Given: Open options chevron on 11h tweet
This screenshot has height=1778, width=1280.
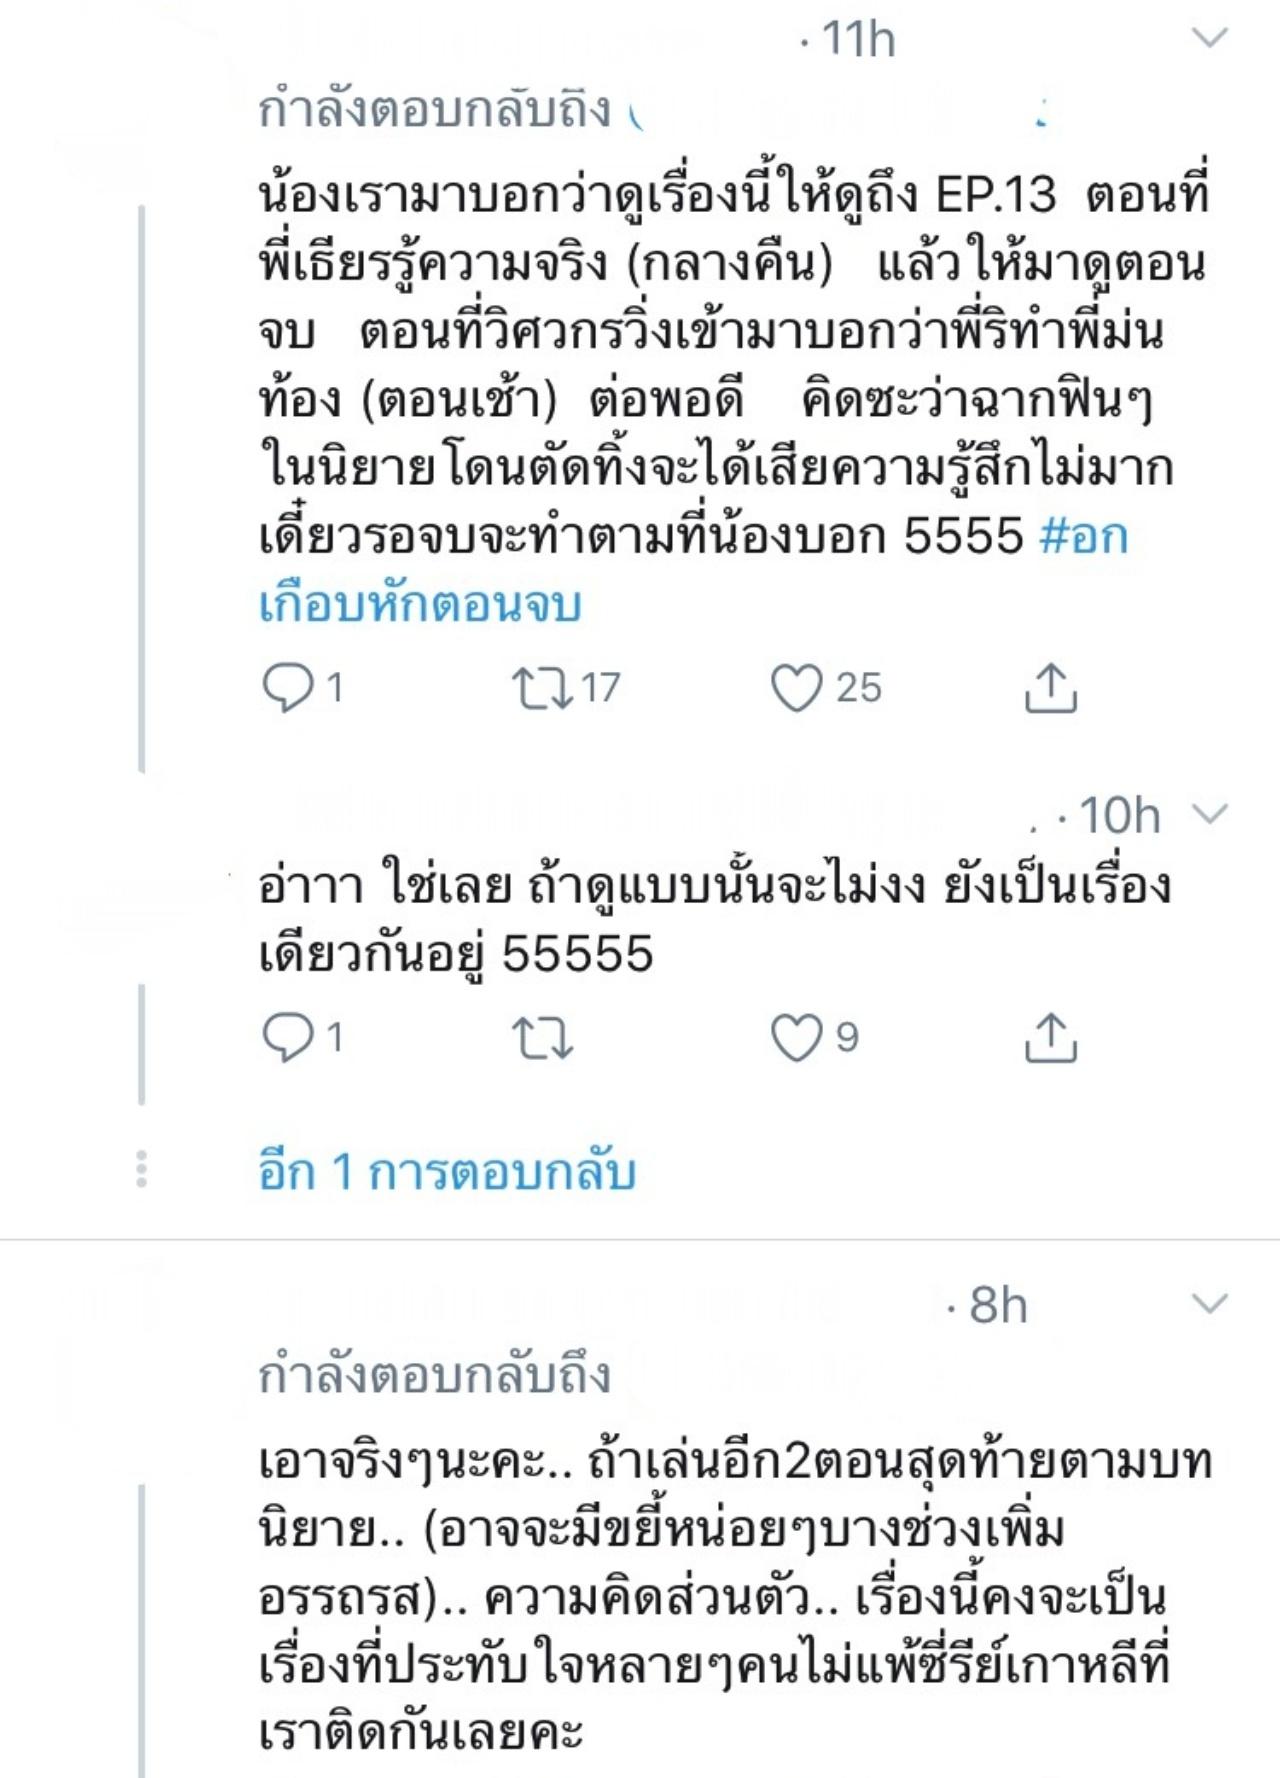Looking at the screenshot, I should 1210,39.
